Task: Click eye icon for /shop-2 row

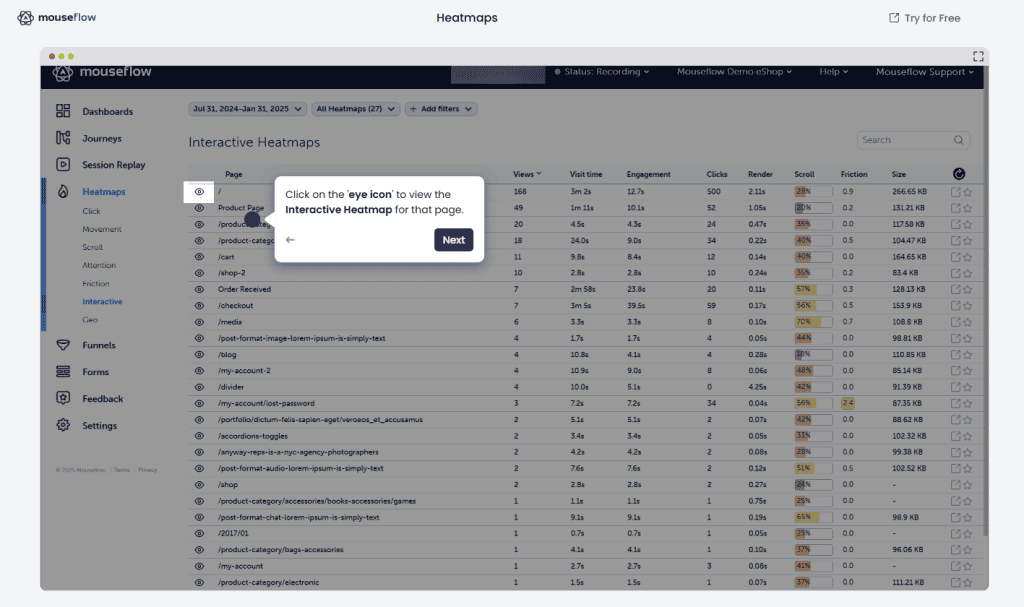Action: (199, 273)
